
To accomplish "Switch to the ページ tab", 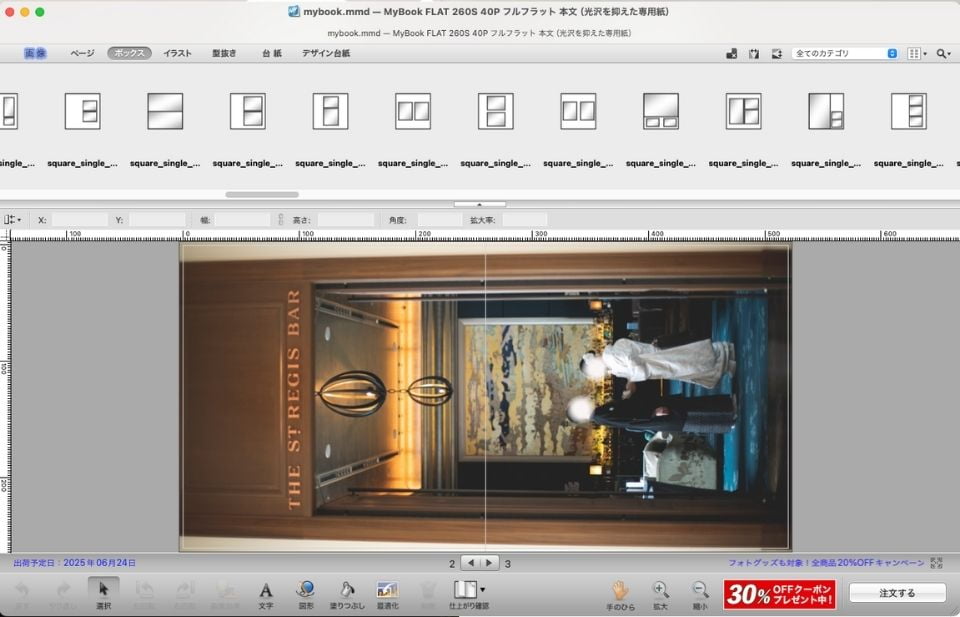I will click(82, 53).
